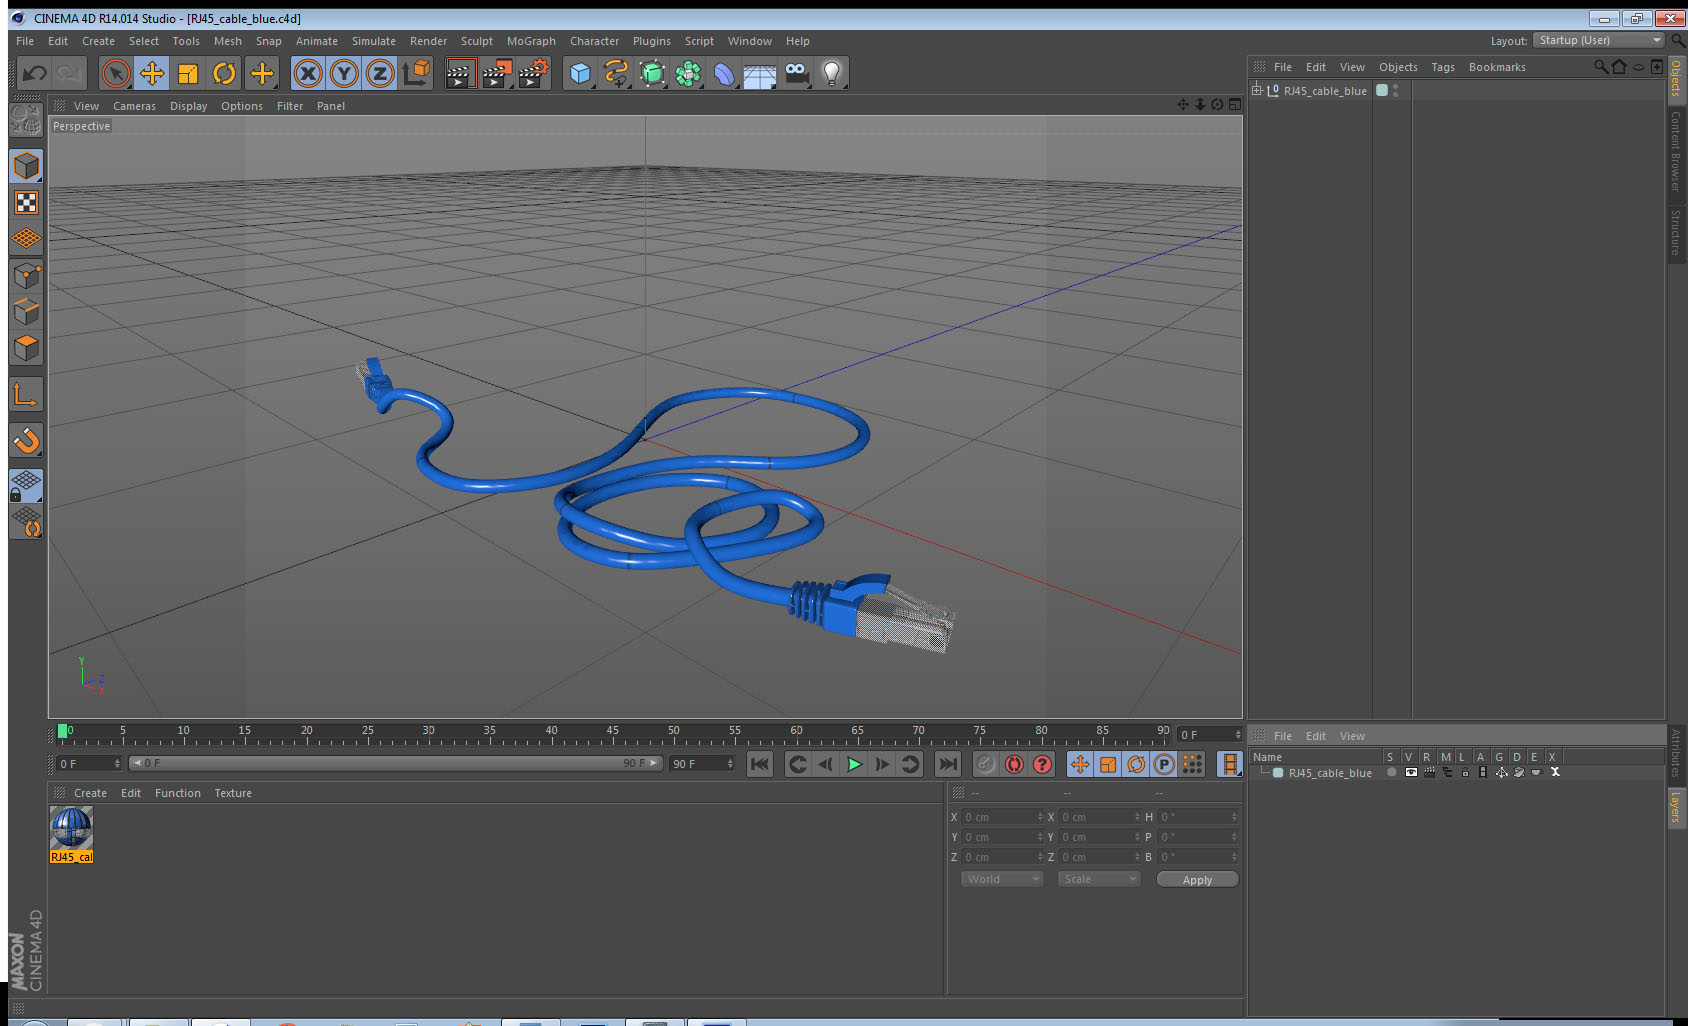Go to end of animation

tap(947, 764)
